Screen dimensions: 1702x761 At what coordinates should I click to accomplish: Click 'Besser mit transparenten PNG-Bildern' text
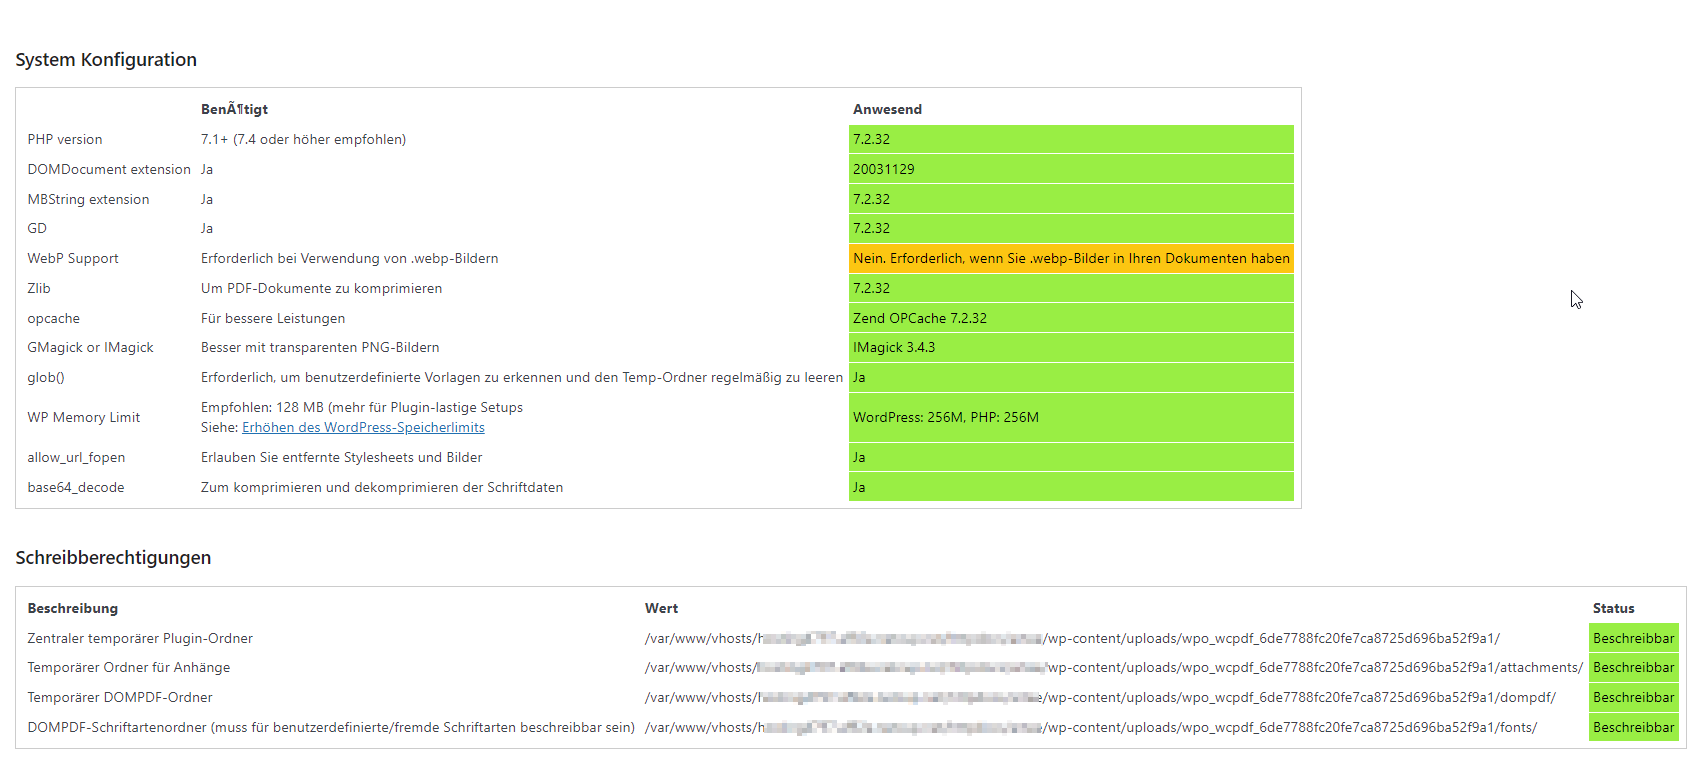pyautogui.click(x=320, y=347)
